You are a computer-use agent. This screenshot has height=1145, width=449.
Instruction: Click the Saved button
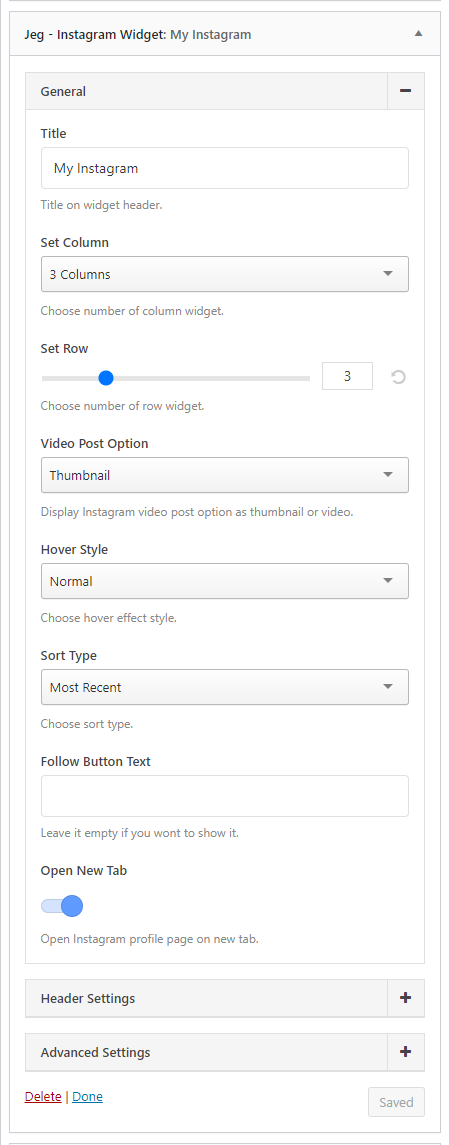pyautogui.click(x=396, y=1102)
